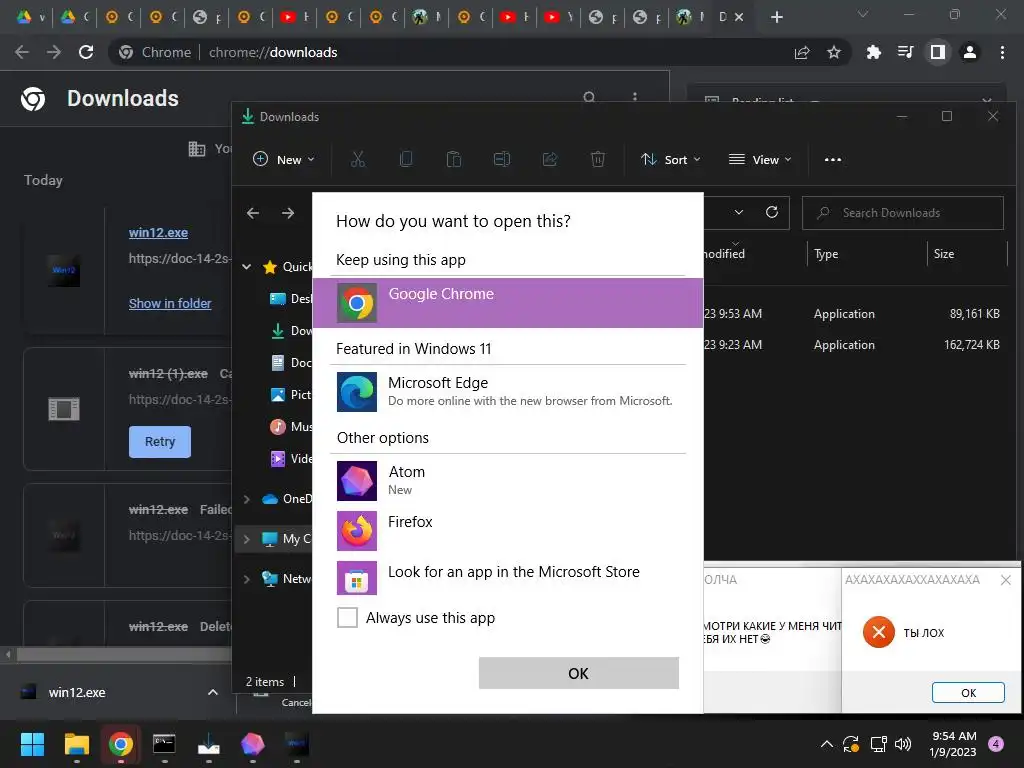Screen dimensions: 1024x768
Task: Pick Atom from Other options
Action: [x=507, y=480]
